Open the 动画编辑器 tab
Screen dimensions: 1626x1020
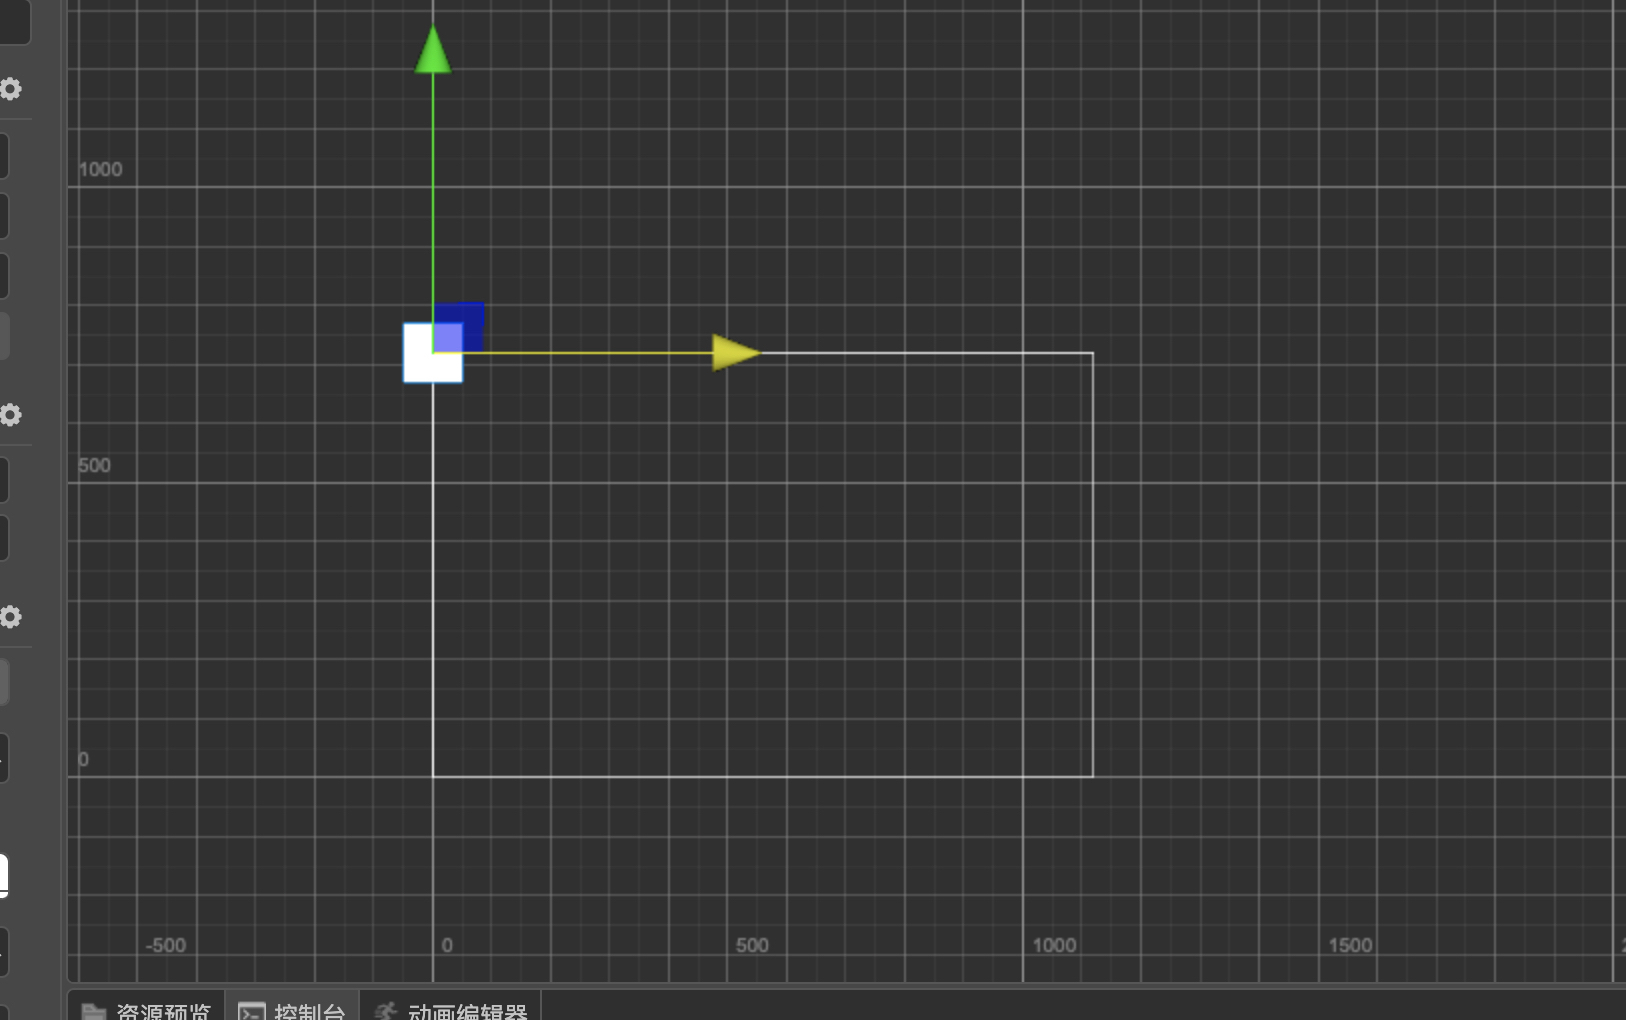pos(451,1008)
